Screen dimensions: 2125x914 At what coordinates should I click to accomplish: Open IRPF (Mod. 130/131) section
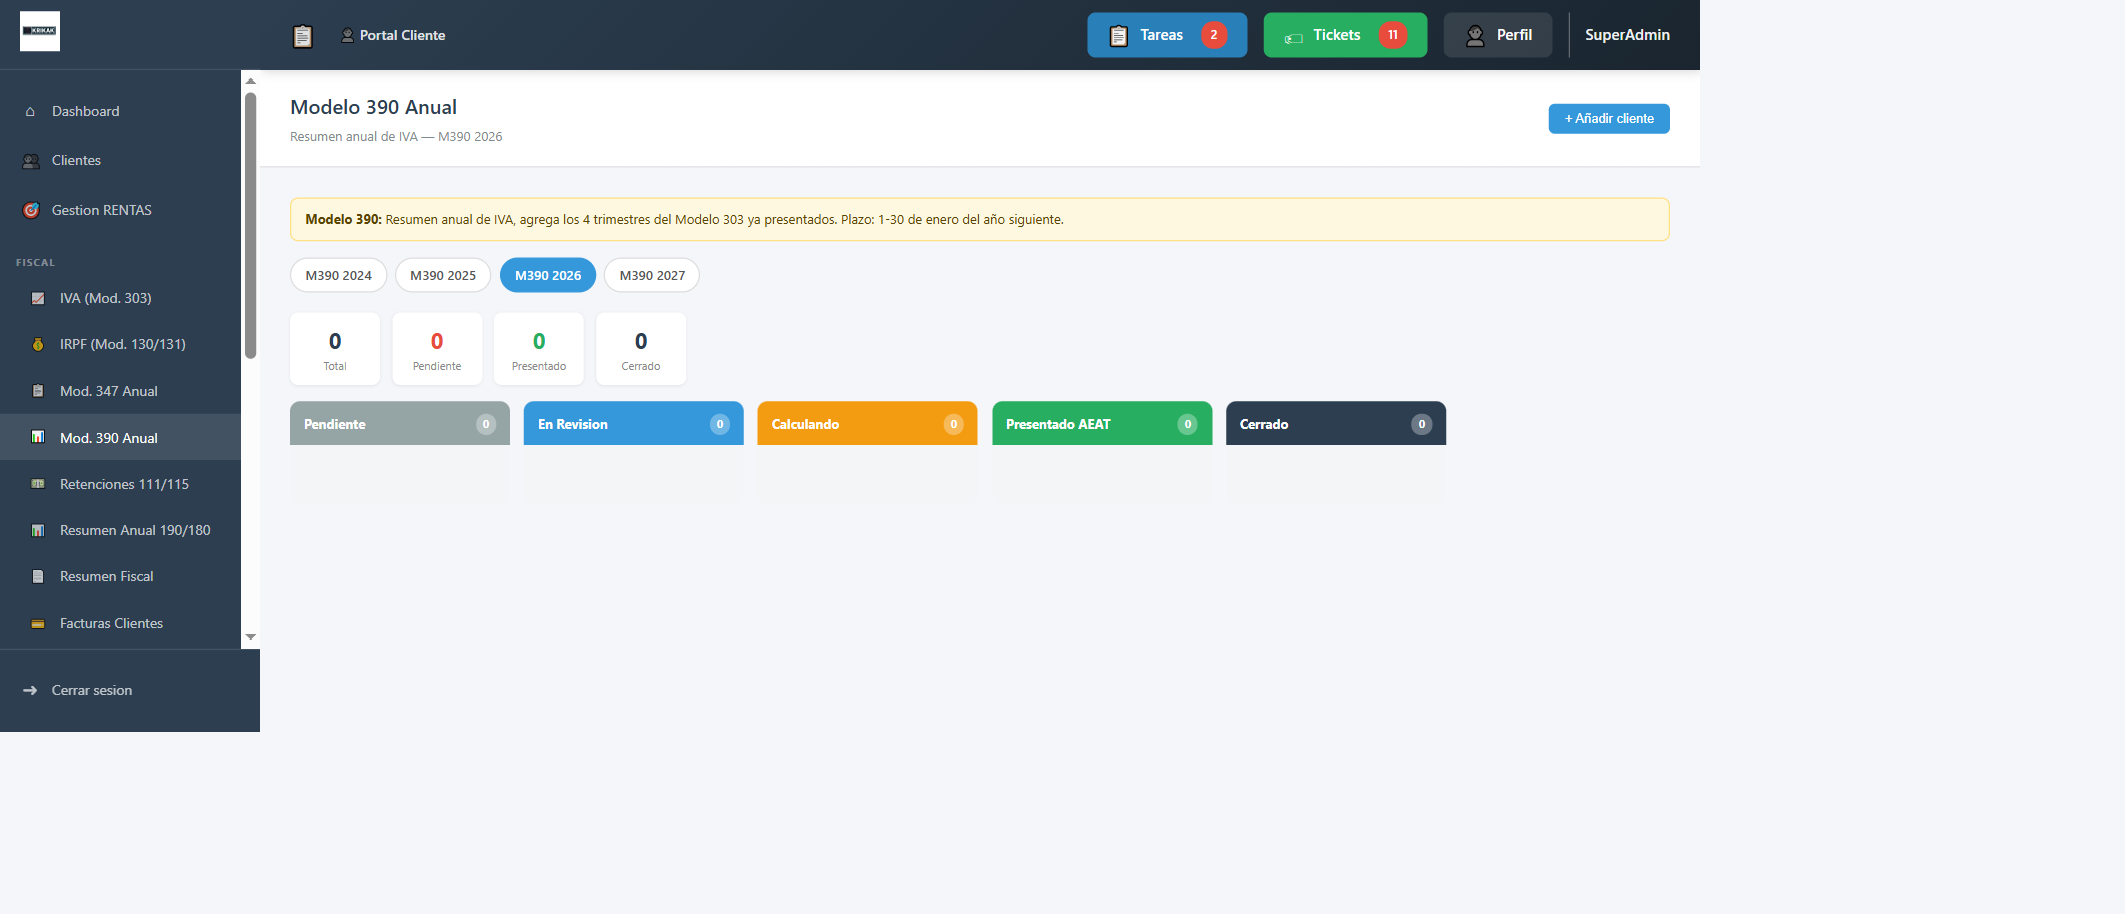(x=120, y=344)
